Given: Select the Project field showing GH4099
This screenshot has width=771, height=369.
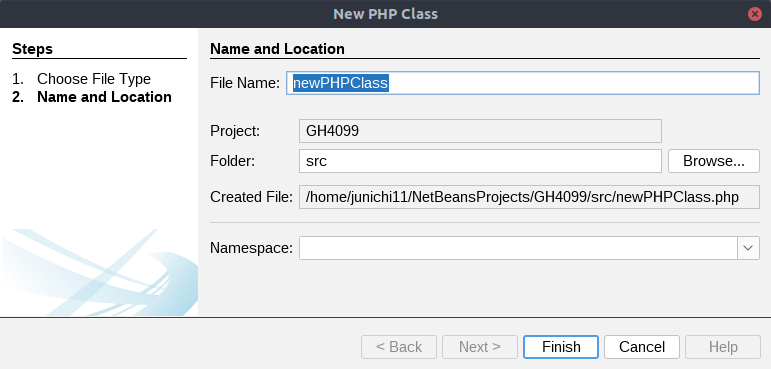Looking at the screenshot, I should tap(480, 131).
